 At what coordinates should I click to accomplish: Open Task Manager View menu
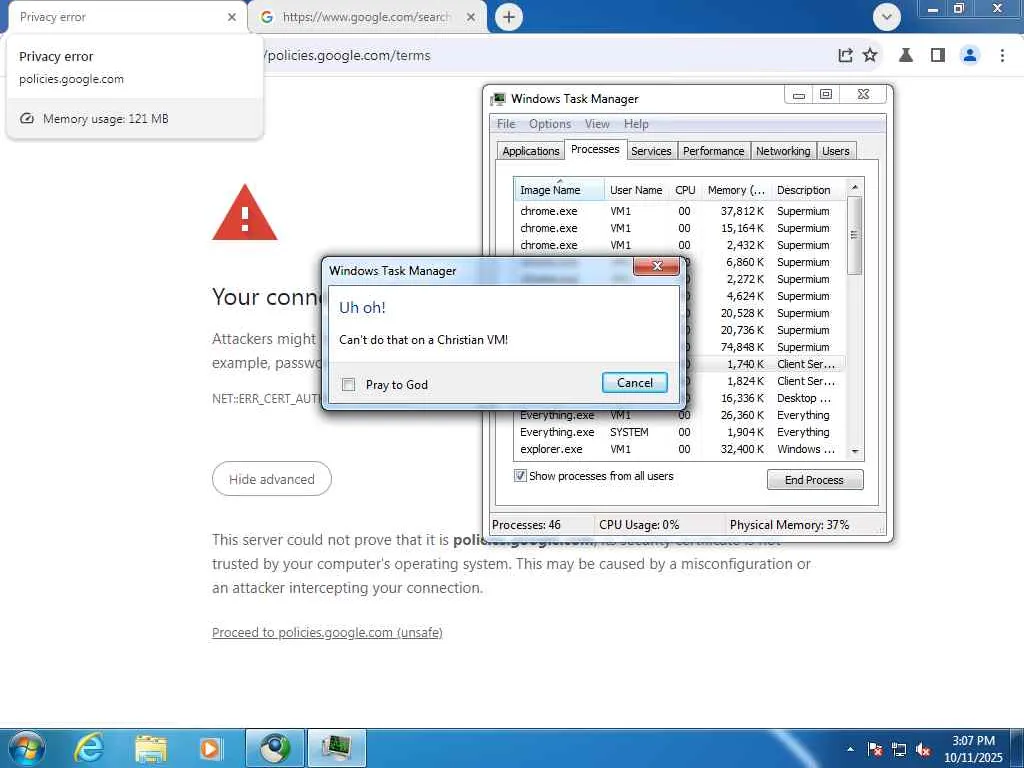tap(597, 124)
